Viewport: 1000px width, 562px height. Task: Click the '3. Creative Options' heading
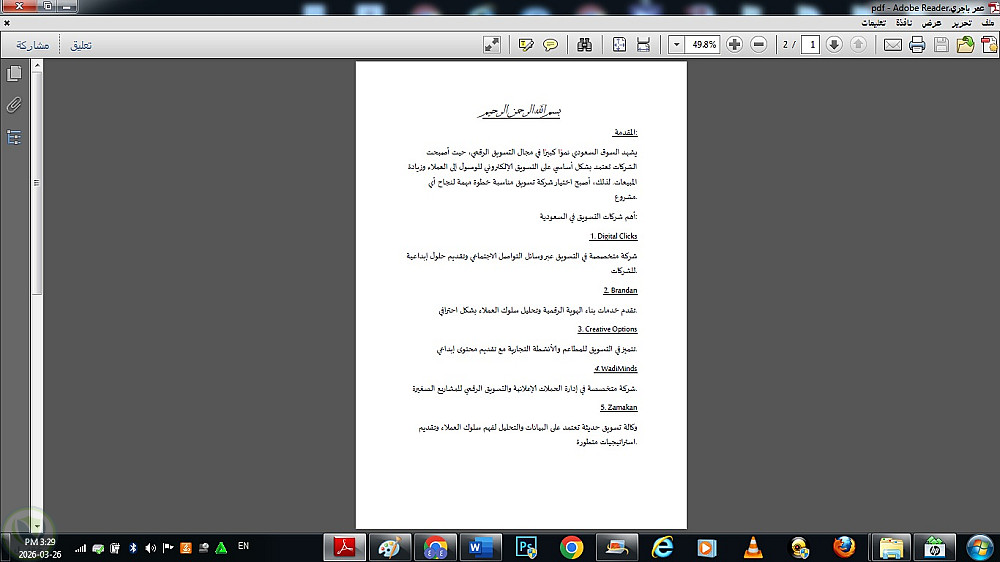pos(607,329)
